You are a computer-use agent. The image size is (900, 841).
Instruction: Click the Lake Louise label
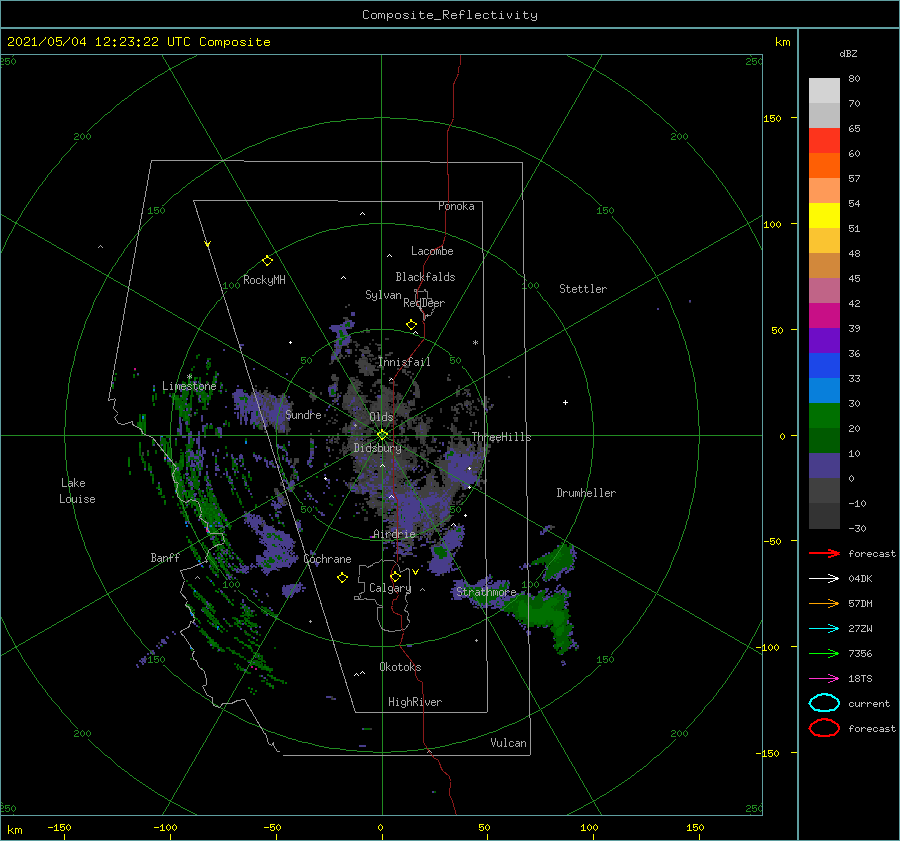coord(77,491)
